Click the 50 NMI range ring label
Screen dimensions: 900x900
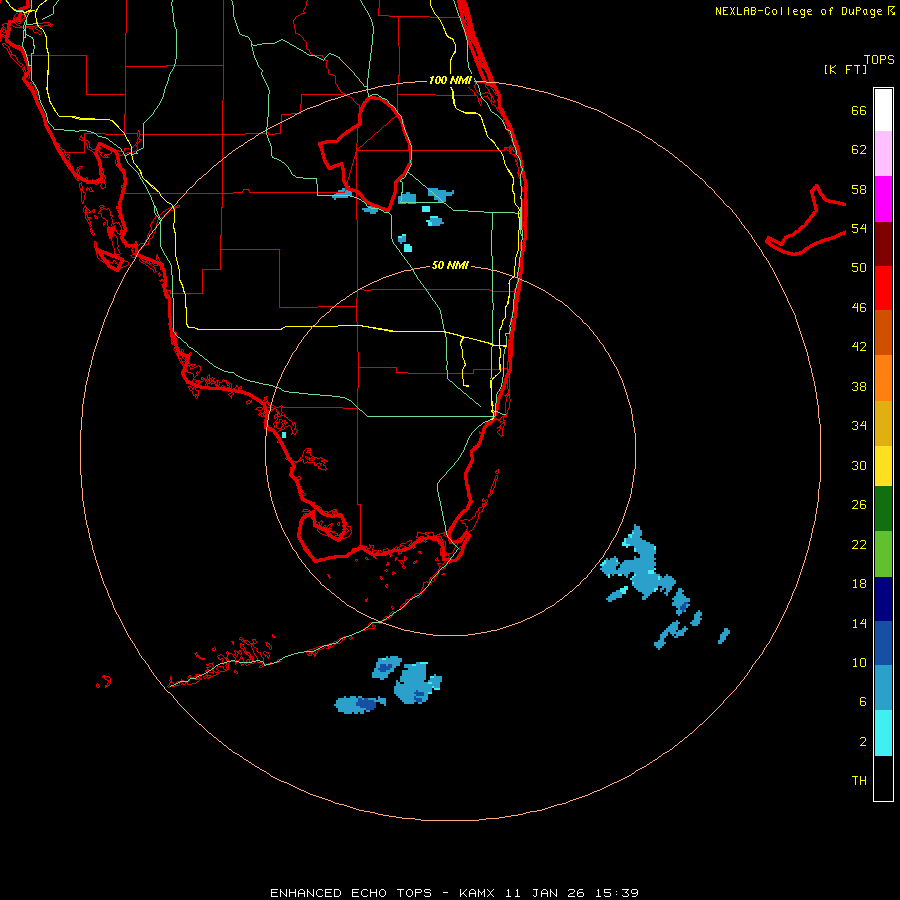click(450, 265)
